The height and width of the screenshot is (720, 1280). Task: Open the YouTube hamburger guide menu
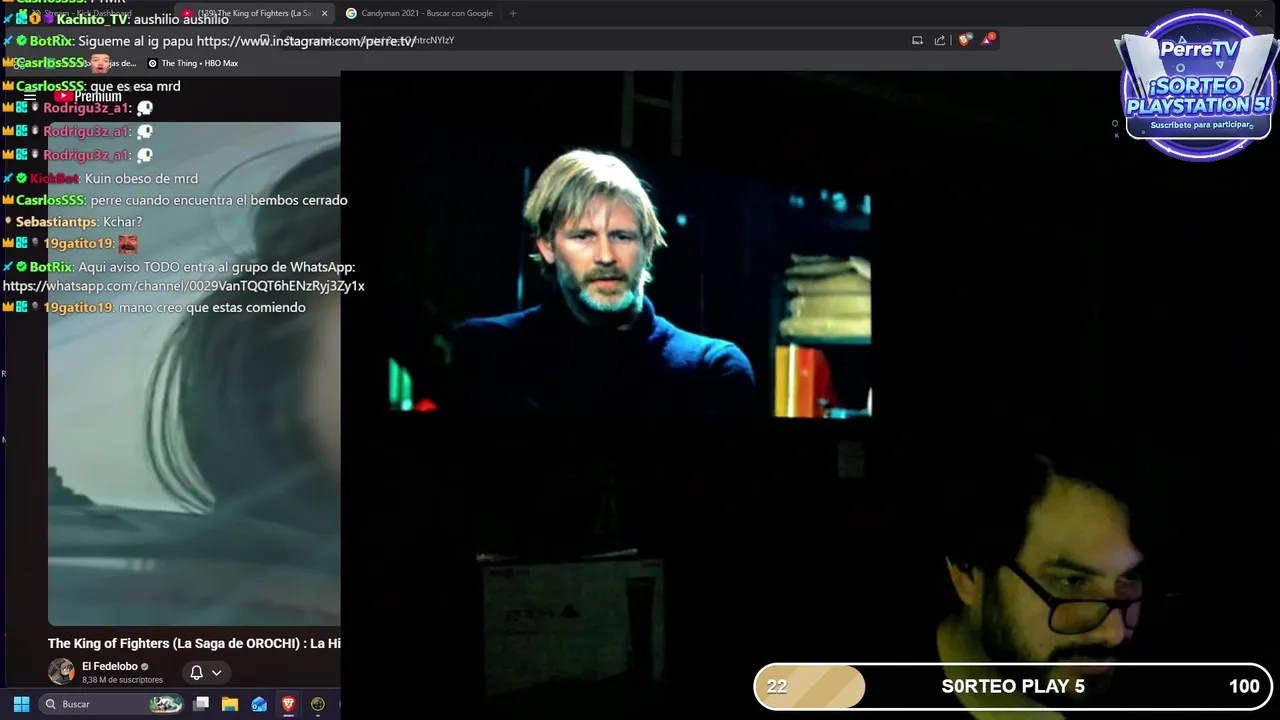tap(30, 97)
